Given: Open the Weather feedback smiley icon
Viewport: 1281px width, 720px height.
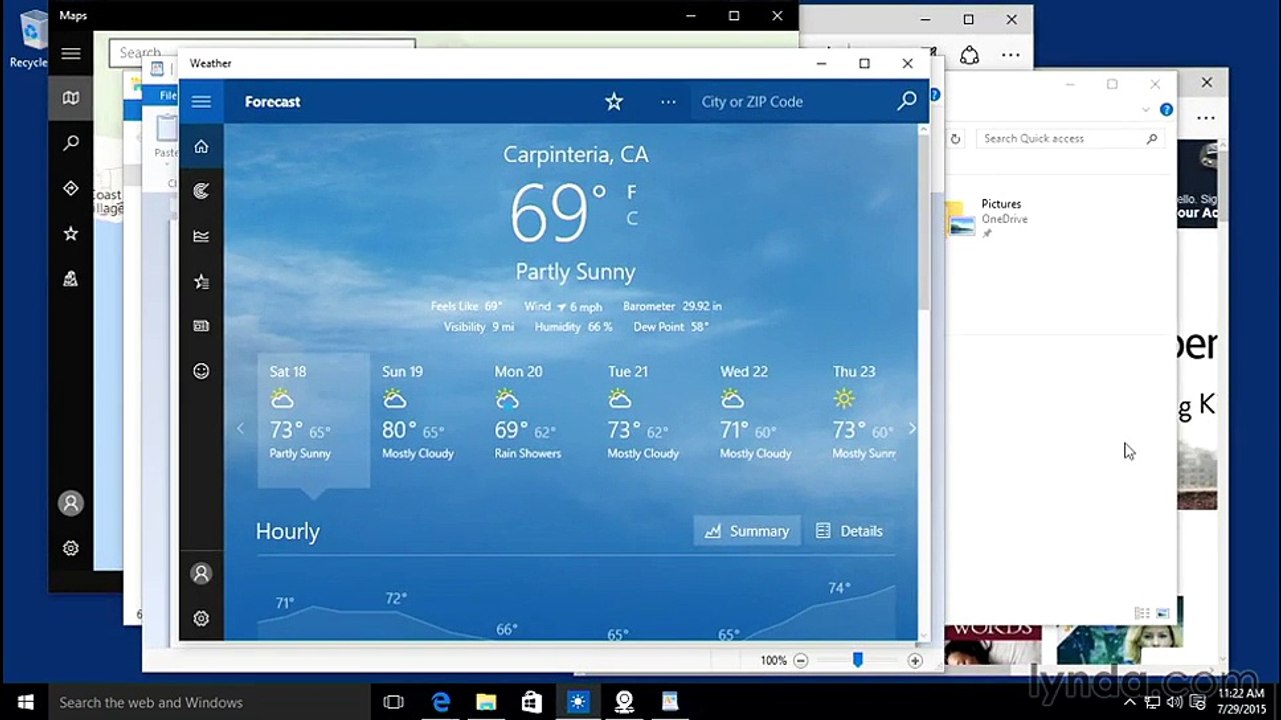Looking at the screenshot, I should click(201, 371).
